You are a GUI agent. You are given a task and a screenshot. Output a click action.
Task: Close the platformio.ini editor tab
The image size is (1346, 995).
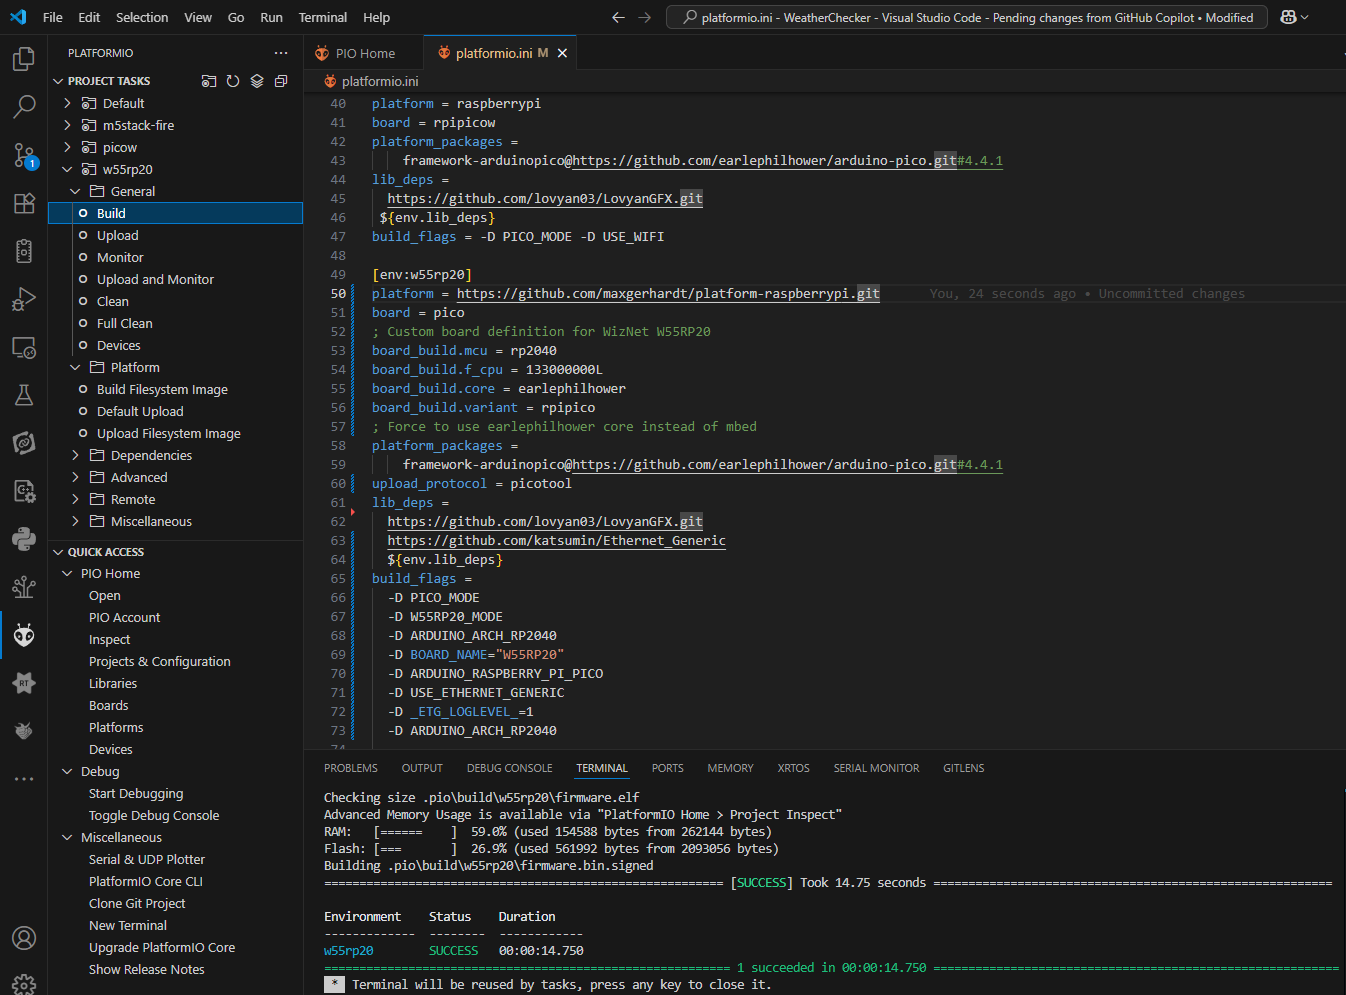pos(562,53)
